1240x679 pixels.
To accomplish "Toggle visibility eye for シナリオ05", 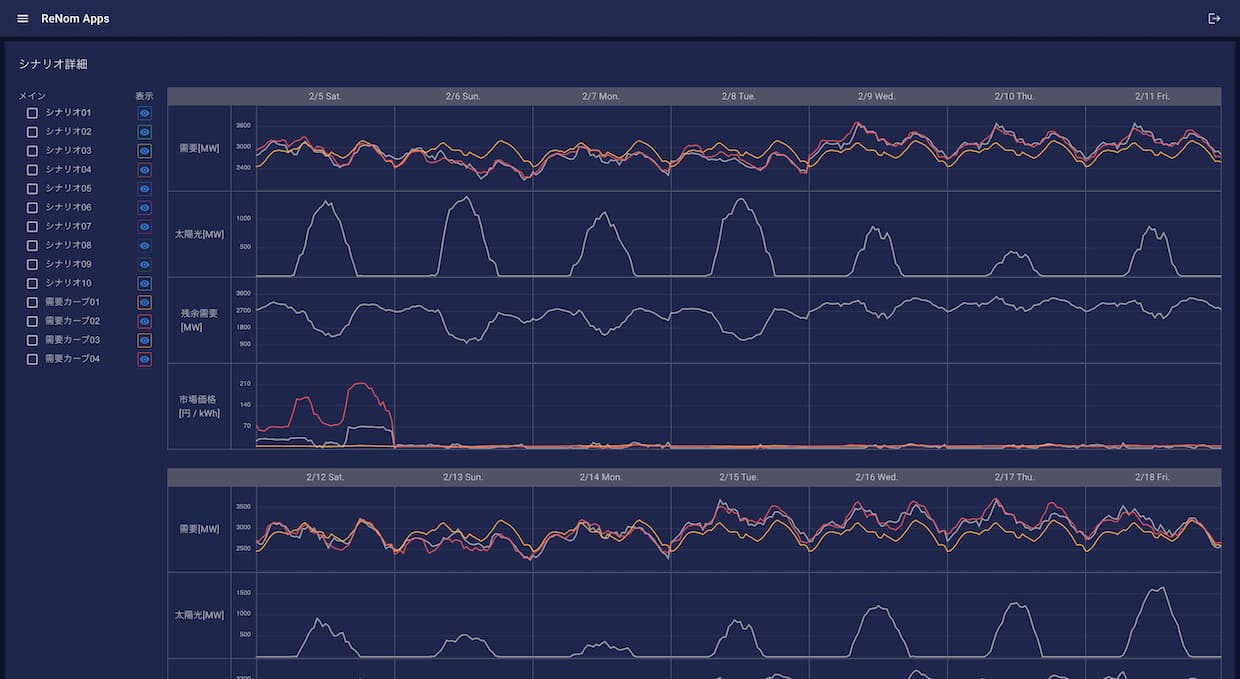I will tap(144, 189).
